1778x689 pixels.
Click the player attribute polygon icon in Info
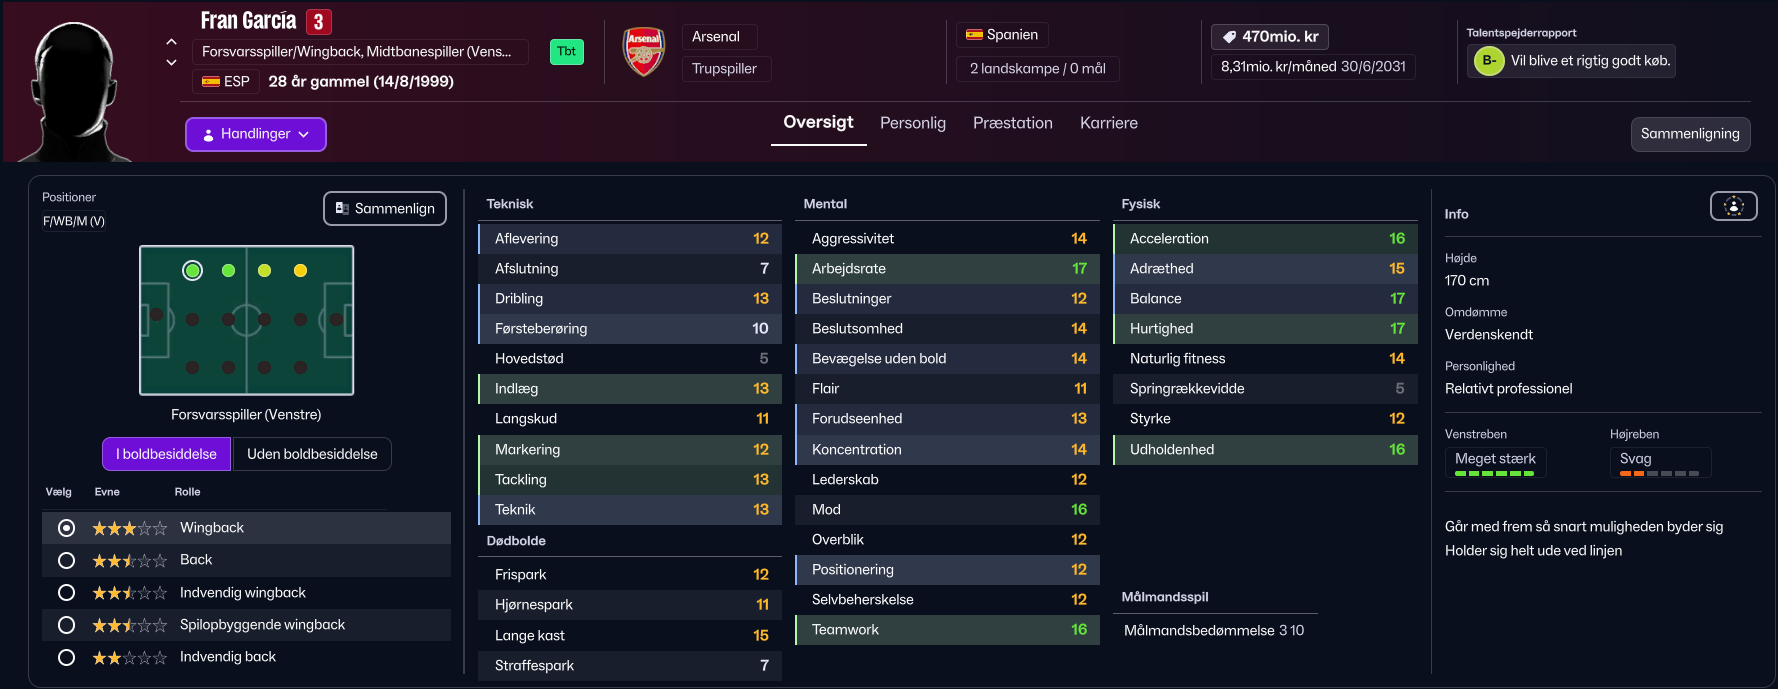1733,206
